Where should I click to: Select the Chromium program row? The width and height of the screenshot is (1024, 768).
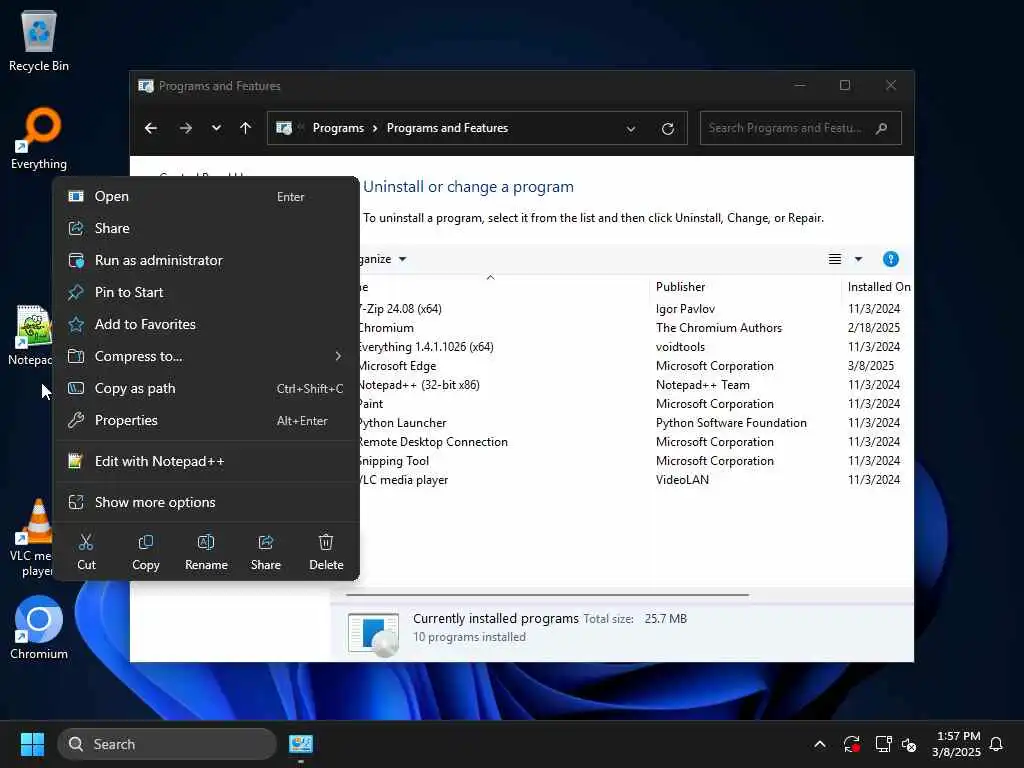(x=635, y=328)
